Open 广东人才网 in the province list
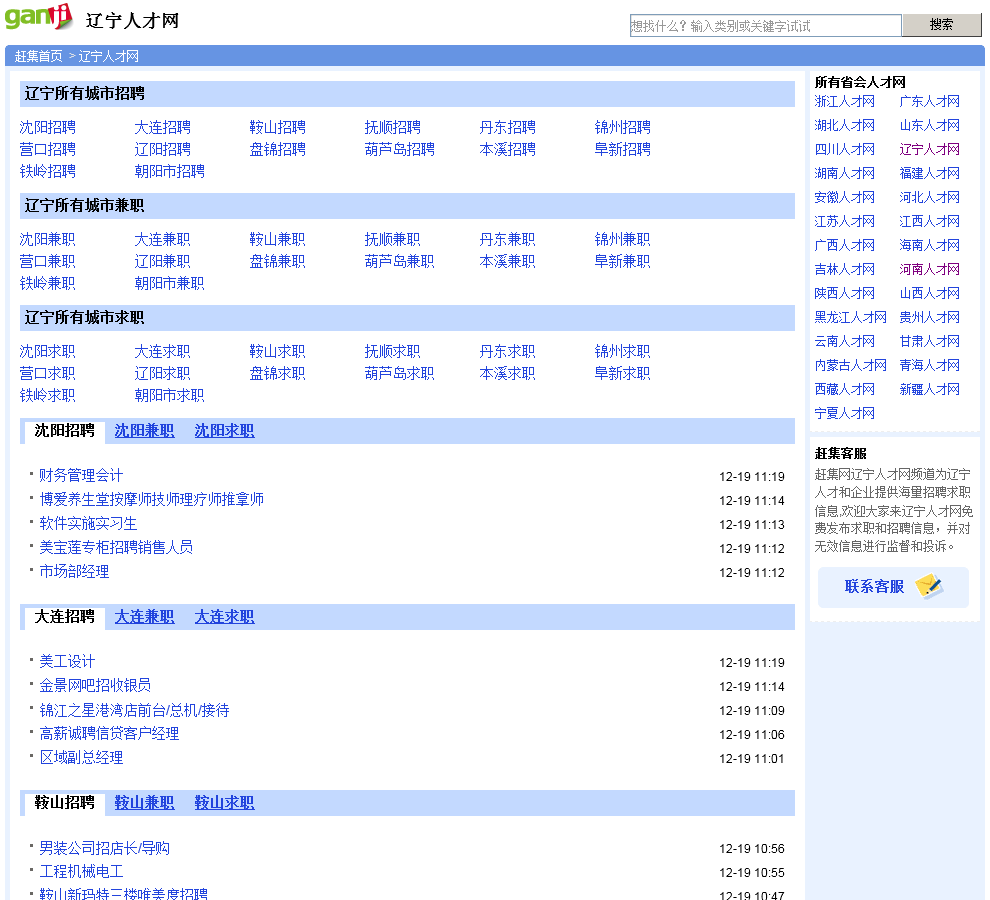Viewport: 990px width, 900px height. [929, 102]
